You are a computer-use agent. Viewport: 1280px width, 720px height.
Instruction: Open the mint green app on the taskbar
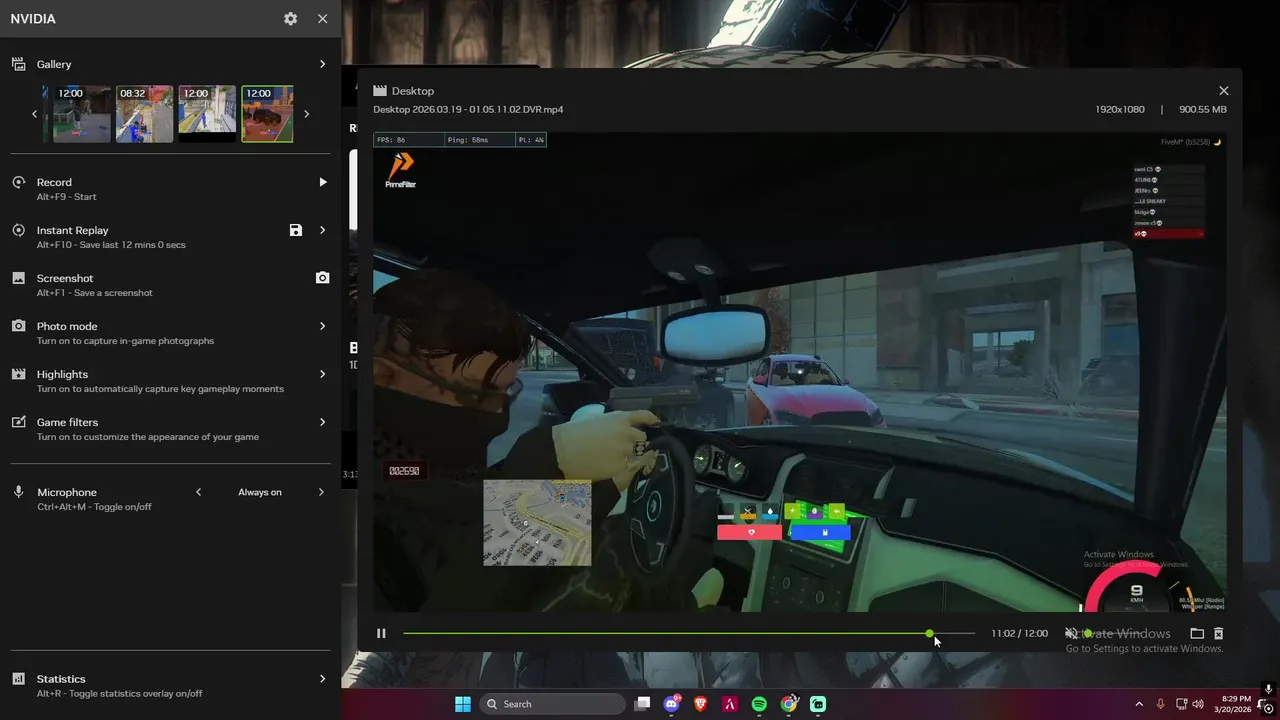click(x=818, y=704)
